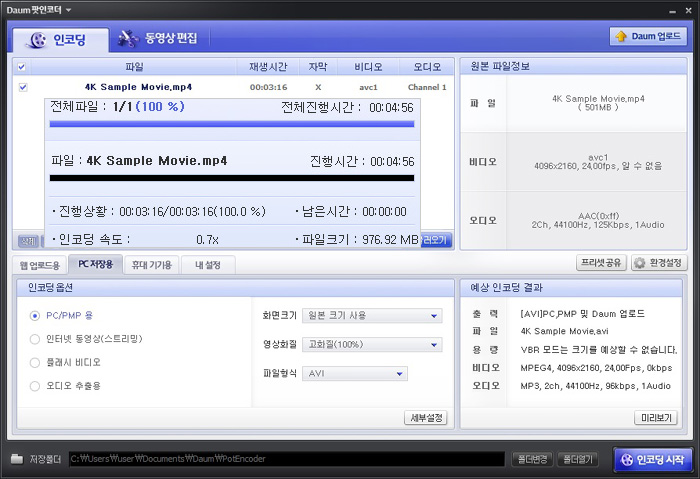Switch to the 휴대 기기용 tab

(151, 265)
